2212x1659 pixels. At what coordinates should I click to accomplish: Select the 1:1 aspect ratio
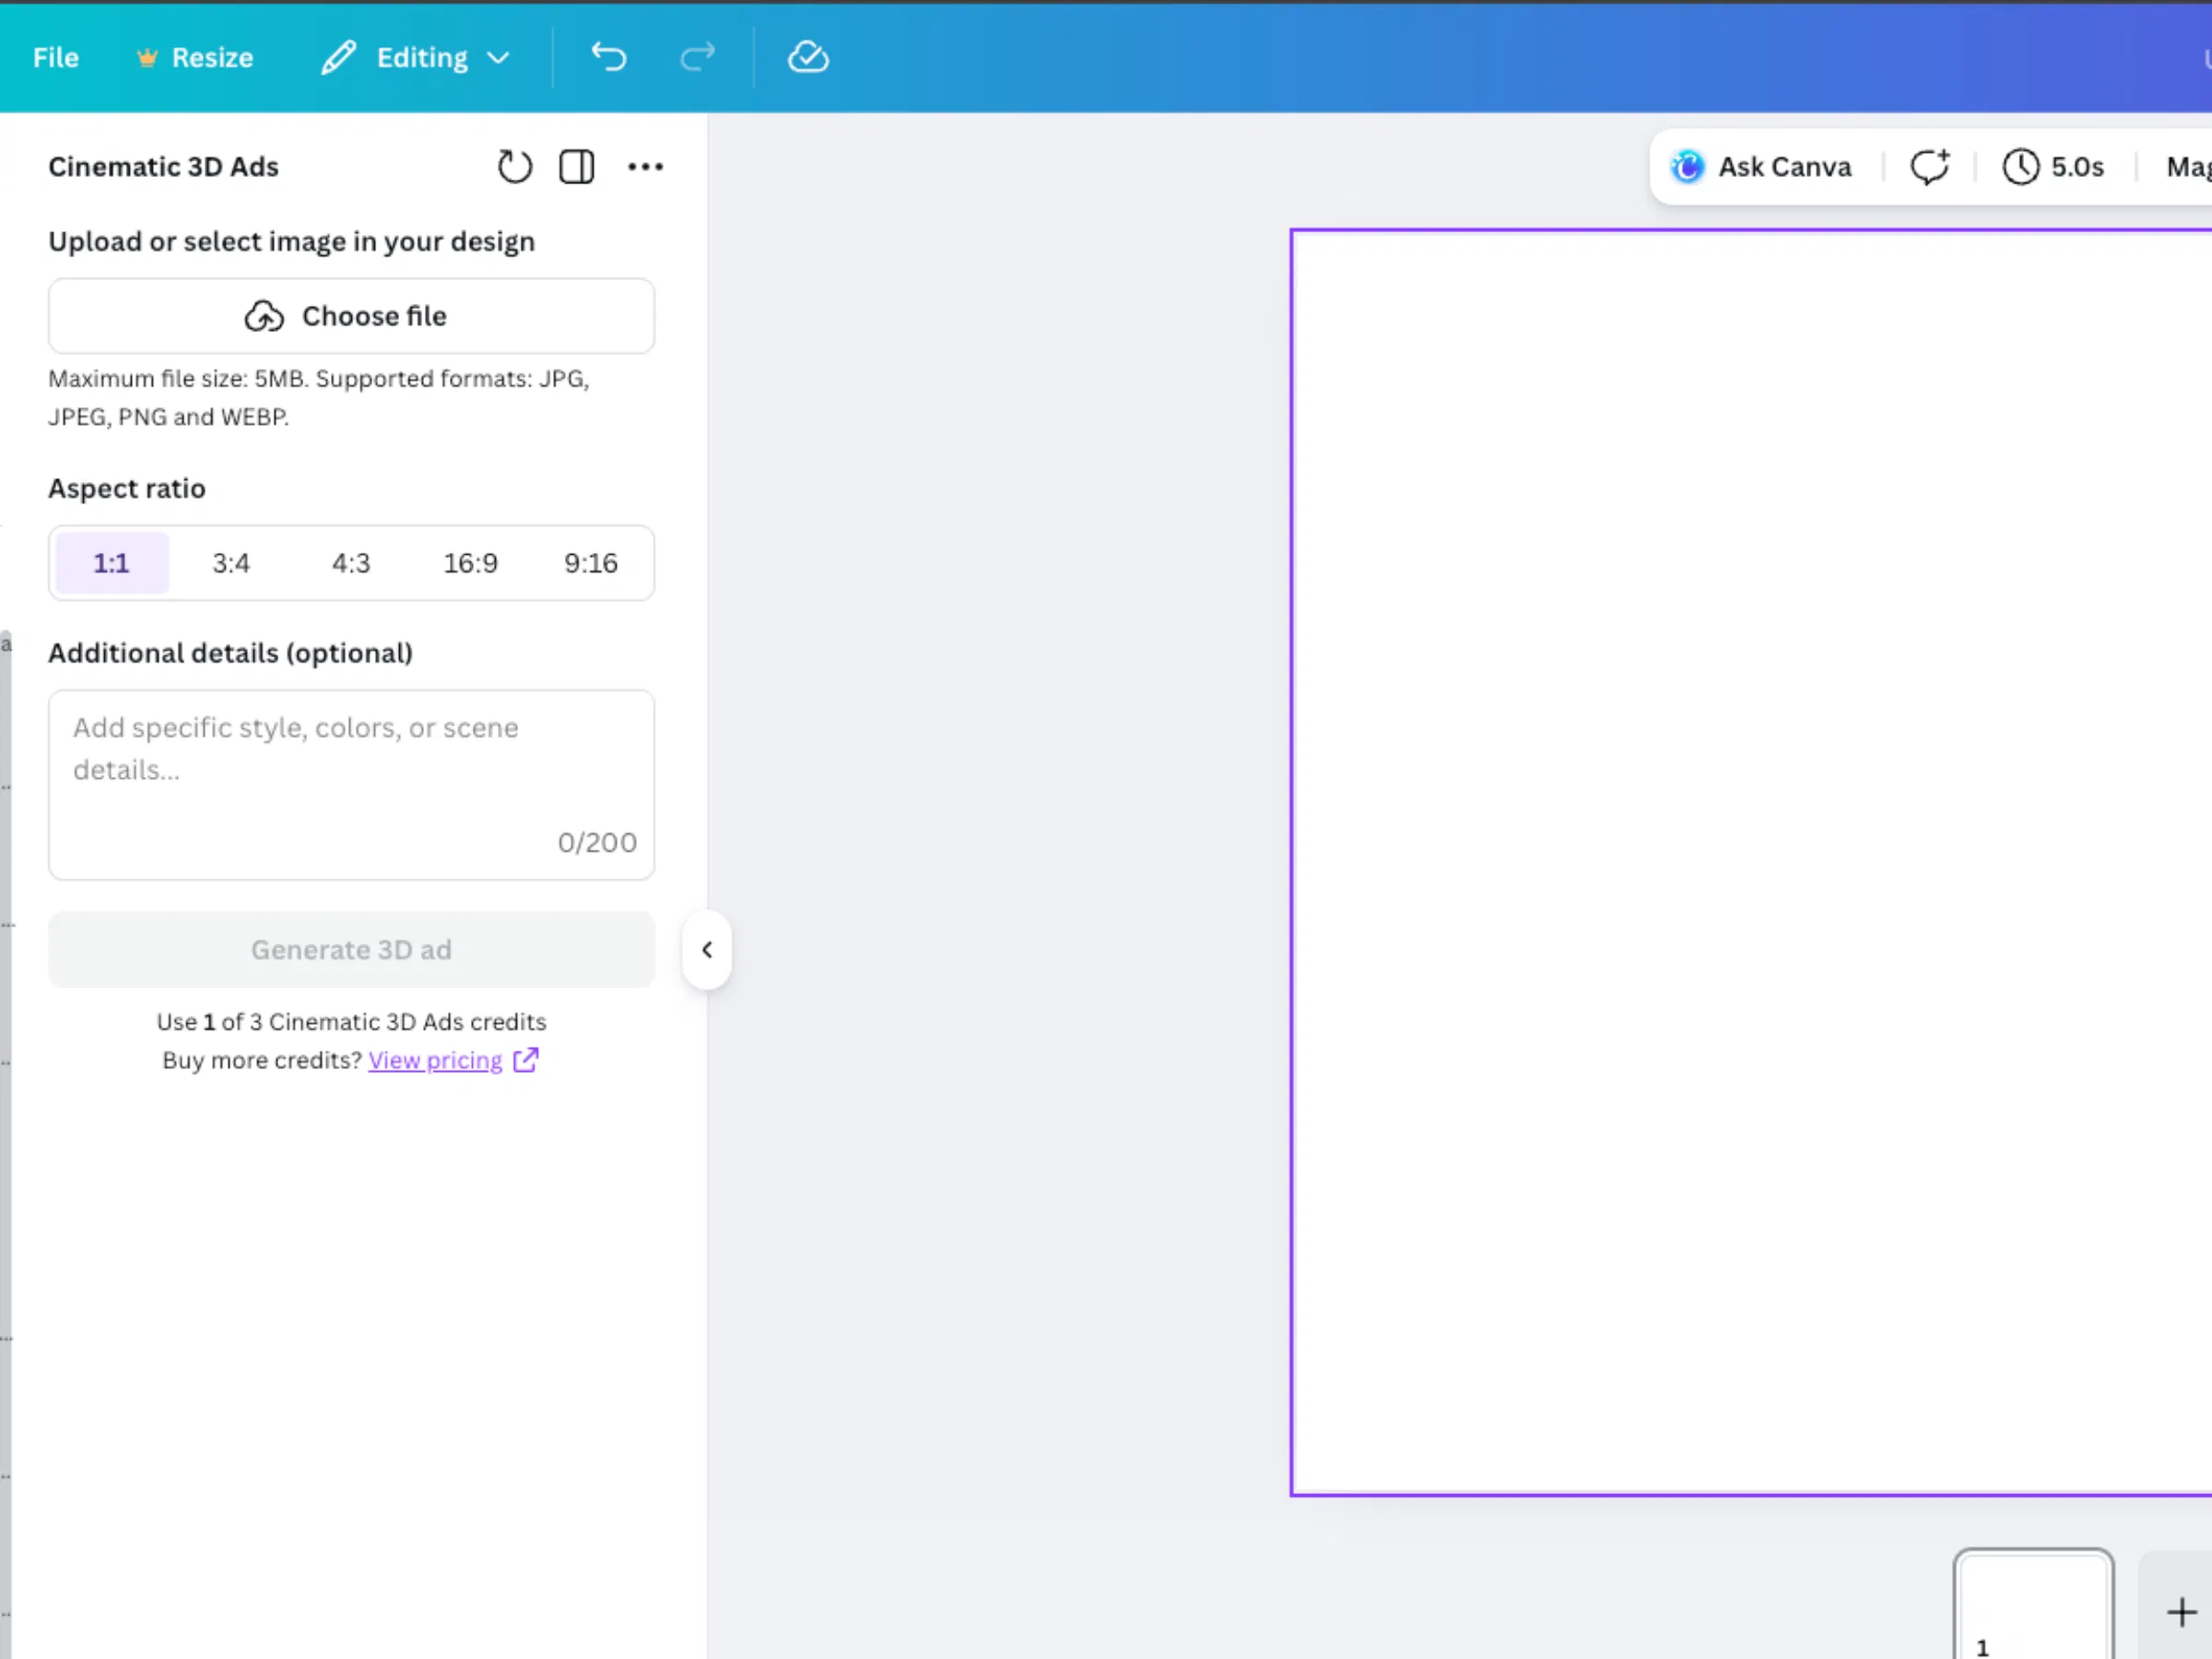point(111,563)
